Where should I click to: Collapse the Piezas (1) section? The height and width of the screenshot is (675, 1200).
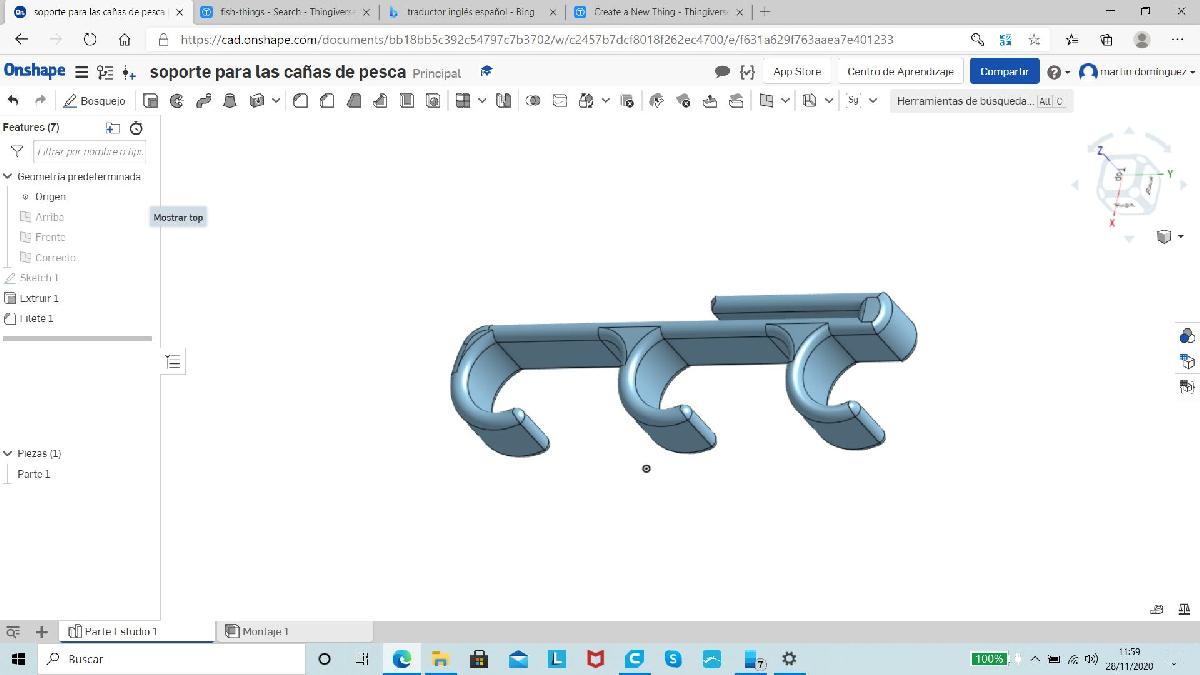pyautogui.click(x=8, y=454)
